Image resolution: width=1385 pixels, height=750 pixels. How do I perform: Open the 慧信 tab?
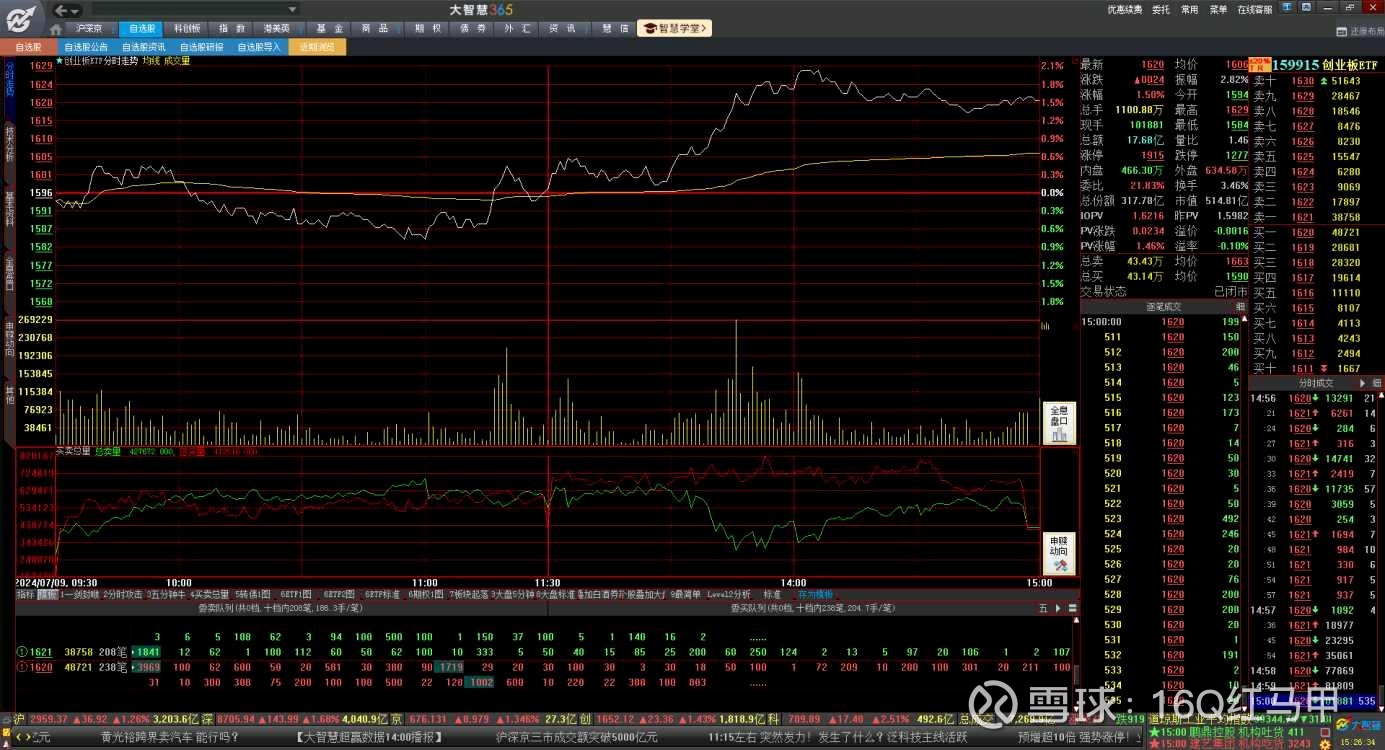pos(615,29)
